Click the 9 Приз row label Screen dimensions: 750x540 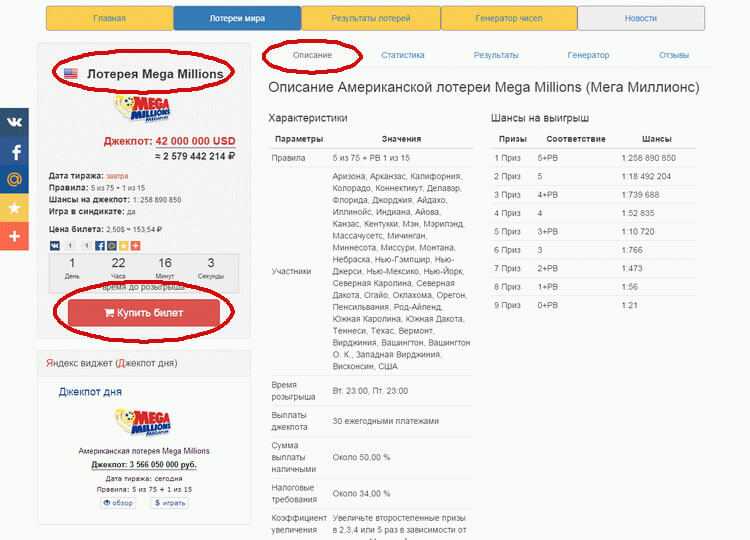(507, 305)
